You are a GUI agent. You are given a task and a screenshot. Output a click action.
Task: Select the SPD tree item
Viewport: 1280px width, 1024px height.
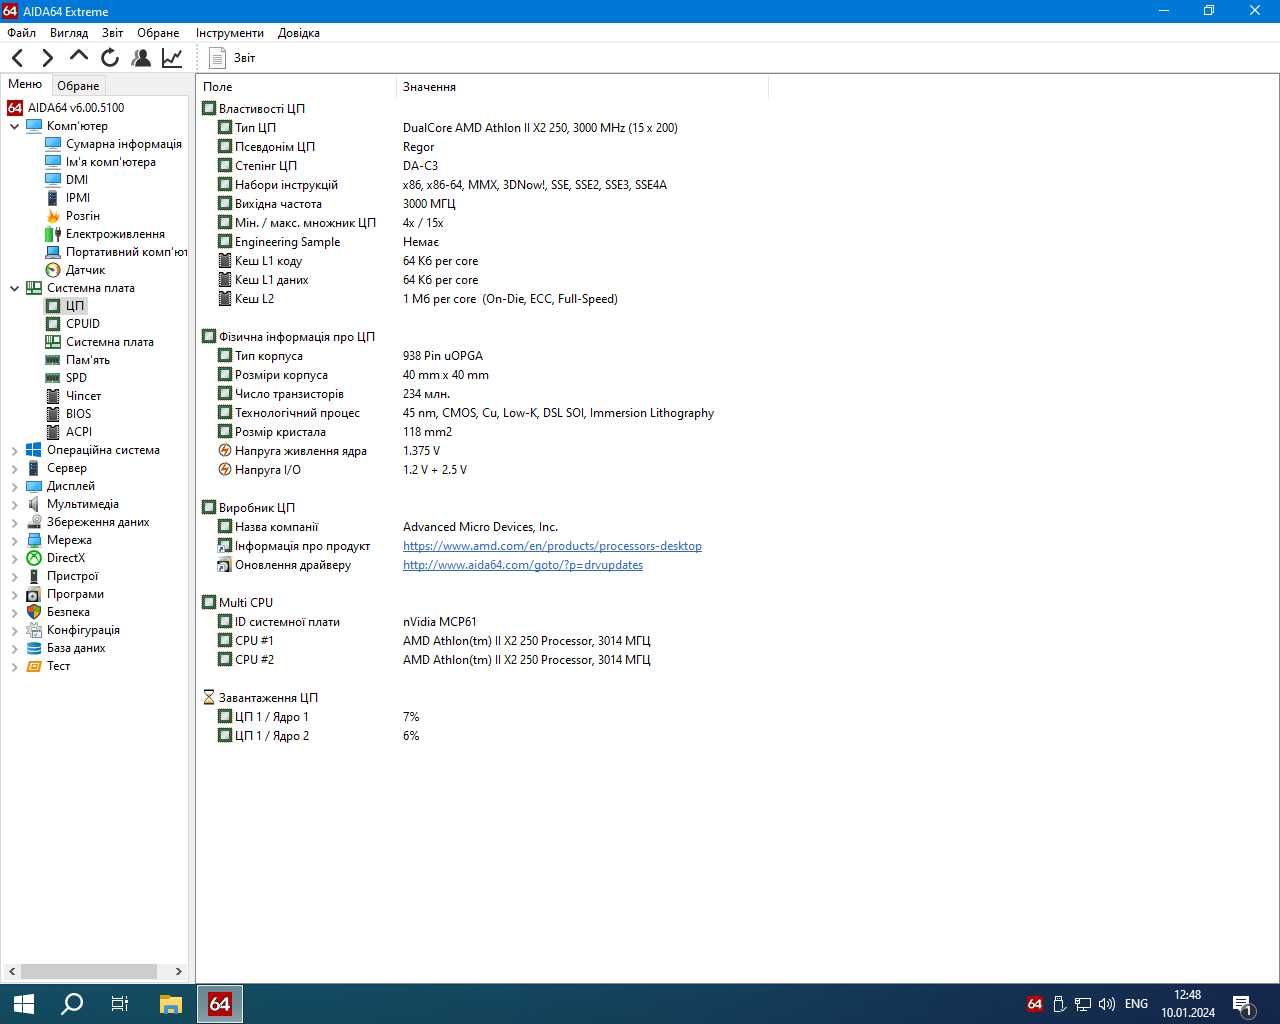click(x=76, y=378)
